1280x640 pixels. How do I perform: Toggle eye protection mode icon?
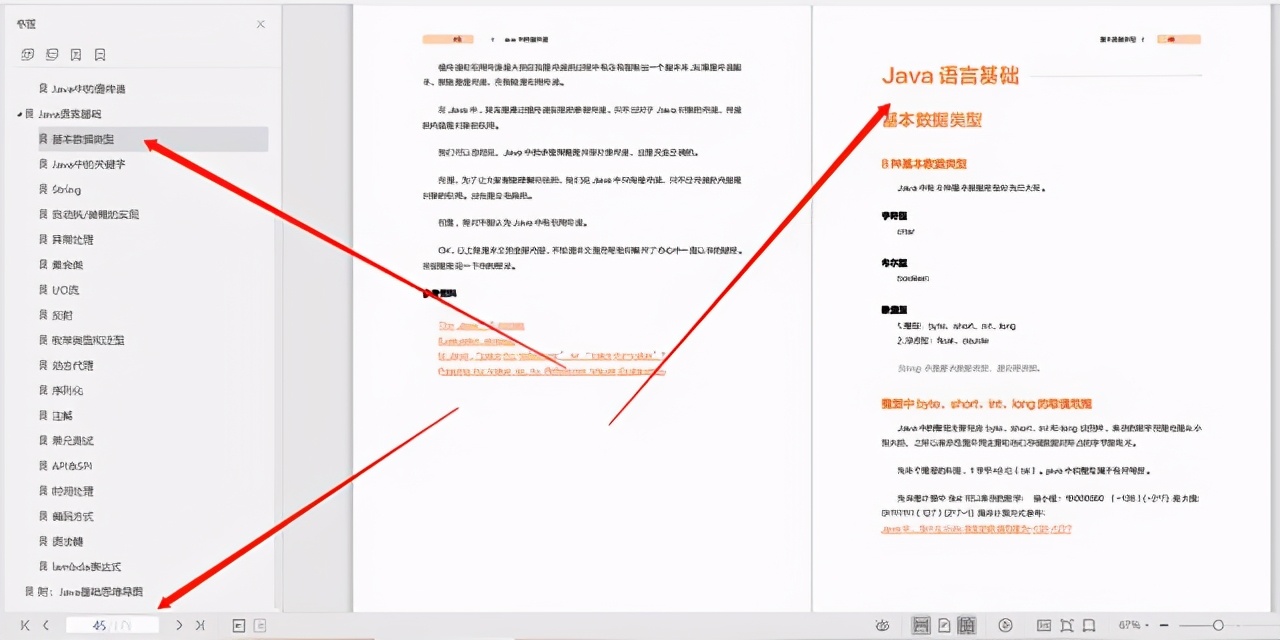883,625
